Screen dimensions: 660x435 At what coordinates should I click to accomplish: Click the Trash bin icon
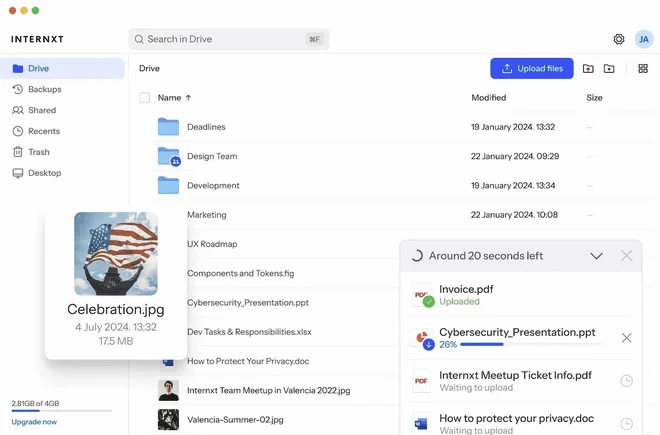pyautogui.click(x=18, y=152)
